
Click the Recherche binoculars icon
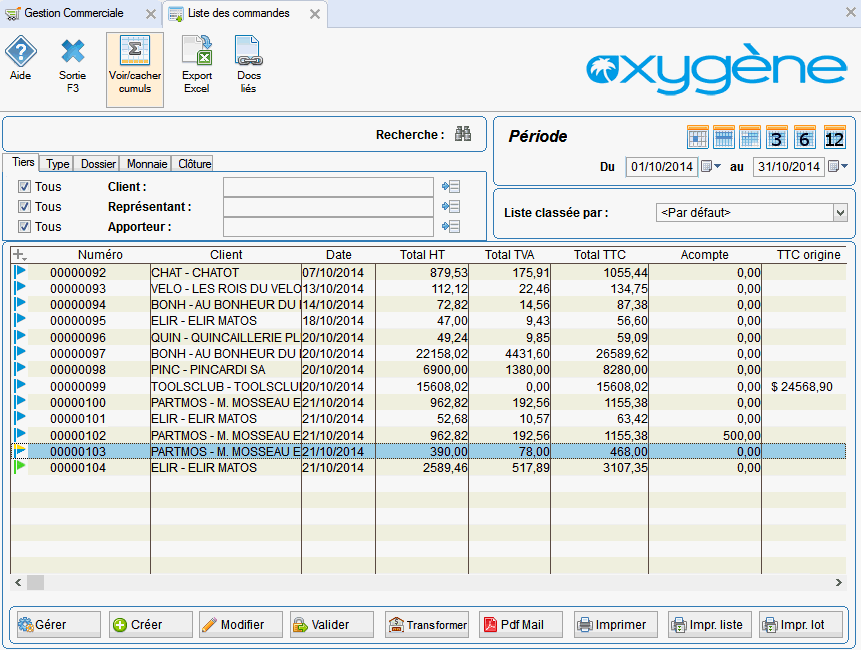pyautogui.click(x=463, y=134)
